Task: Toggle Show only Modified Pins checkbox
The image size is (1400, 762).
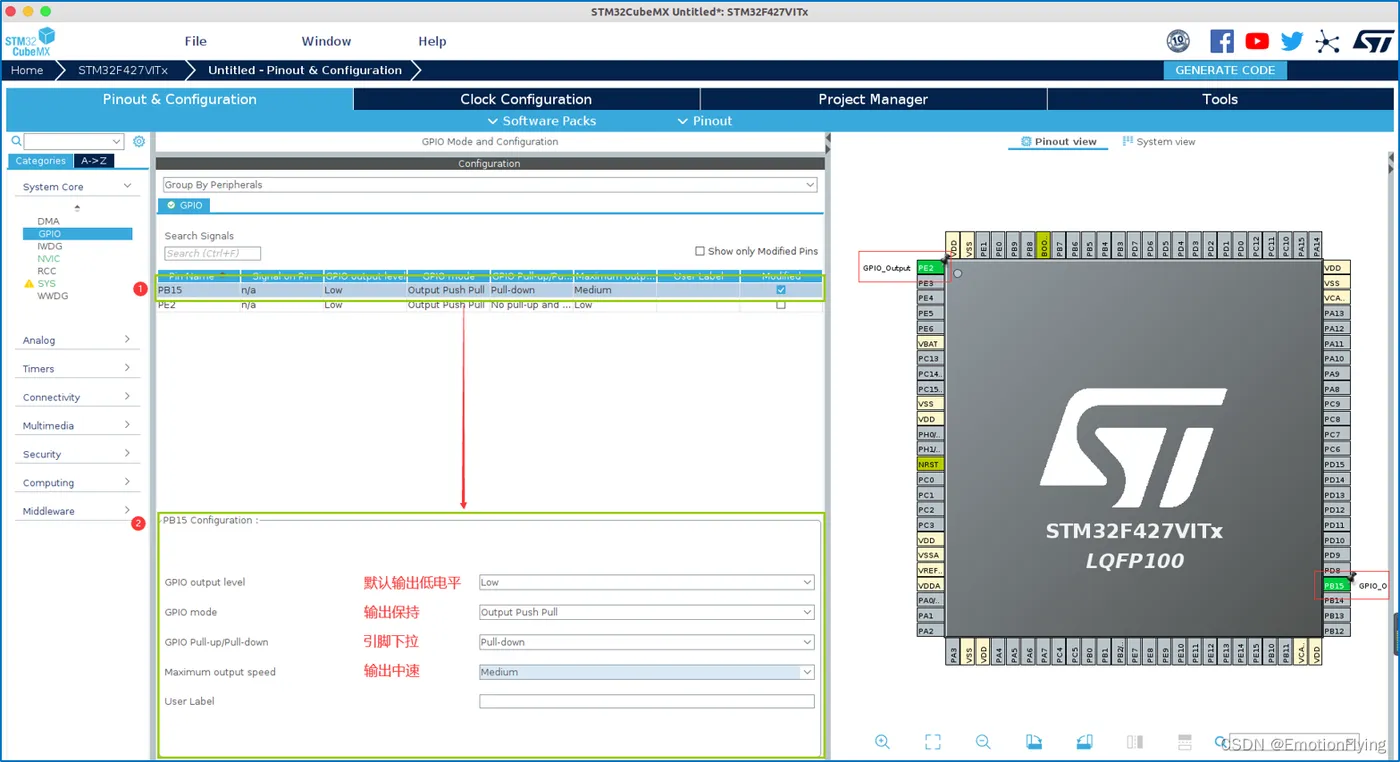Action: (x=700, y=251)
